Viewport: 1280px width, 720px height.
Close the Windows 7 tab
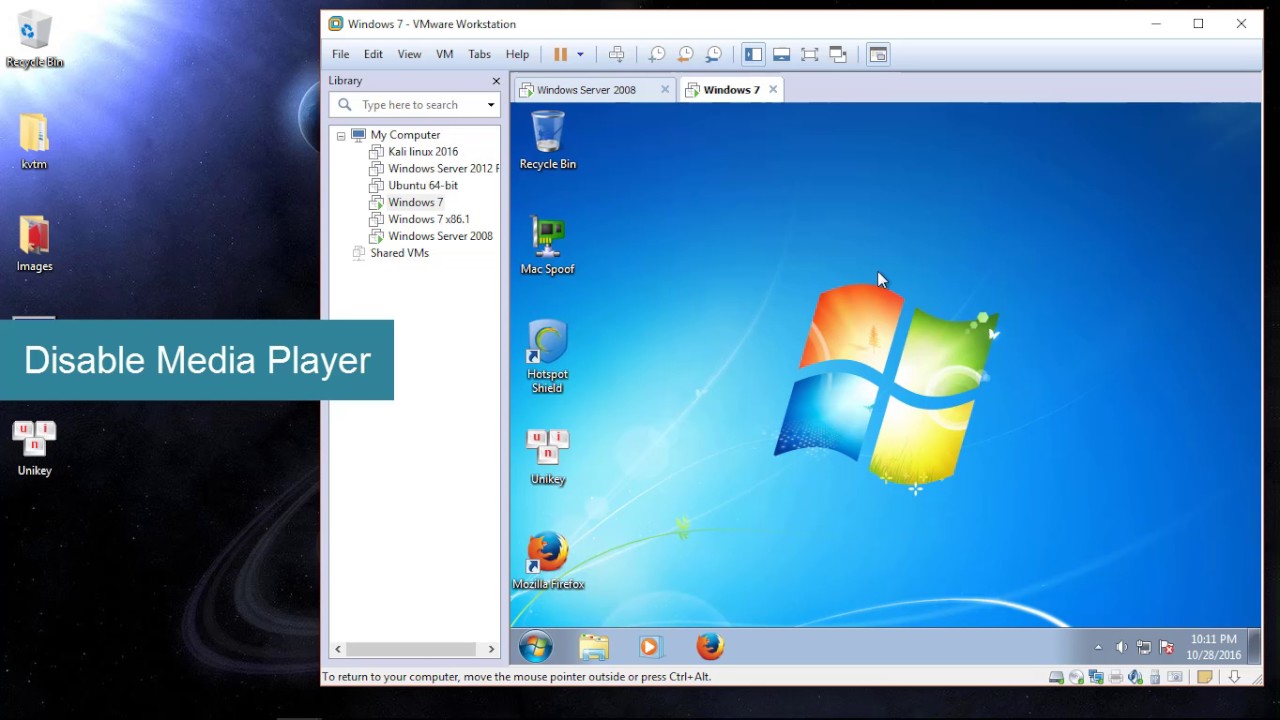tap(773, 89)
